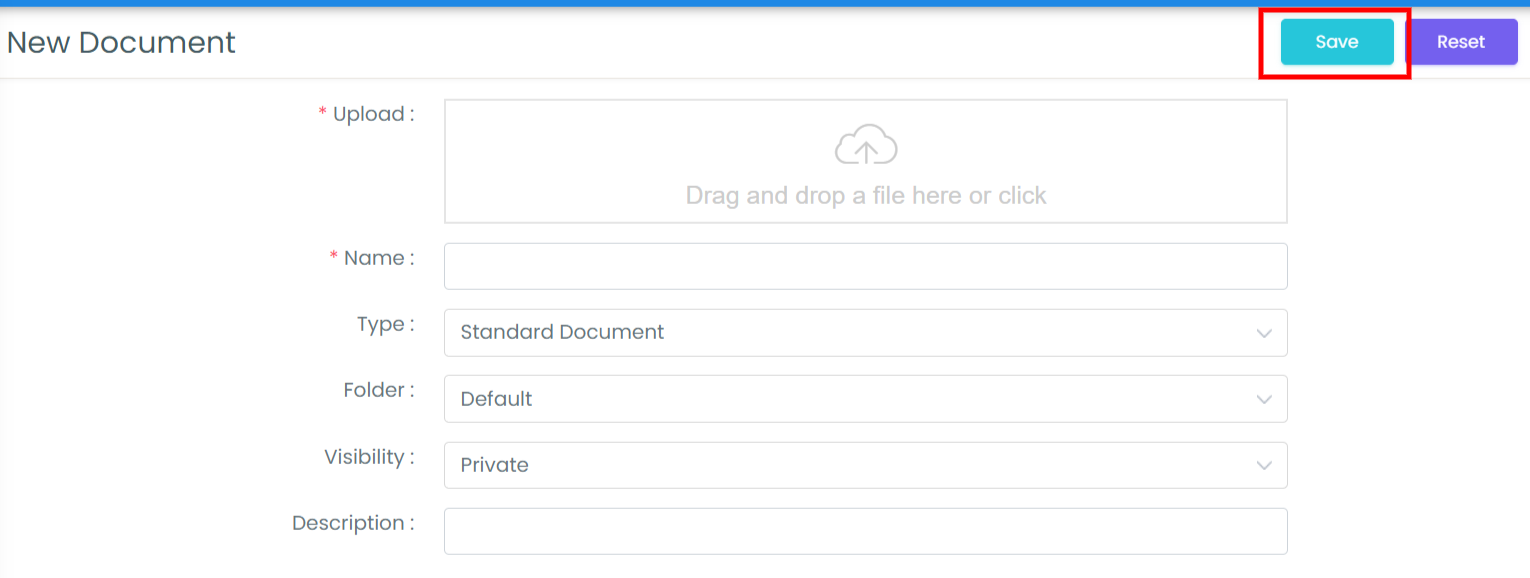Click the New Document heading

click(x=121, y=42)
